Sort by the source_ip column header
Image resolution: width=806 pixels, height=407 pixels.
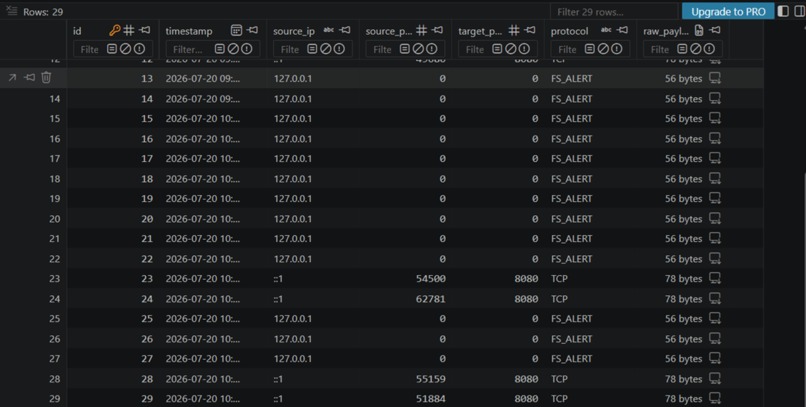coord(294,31)
